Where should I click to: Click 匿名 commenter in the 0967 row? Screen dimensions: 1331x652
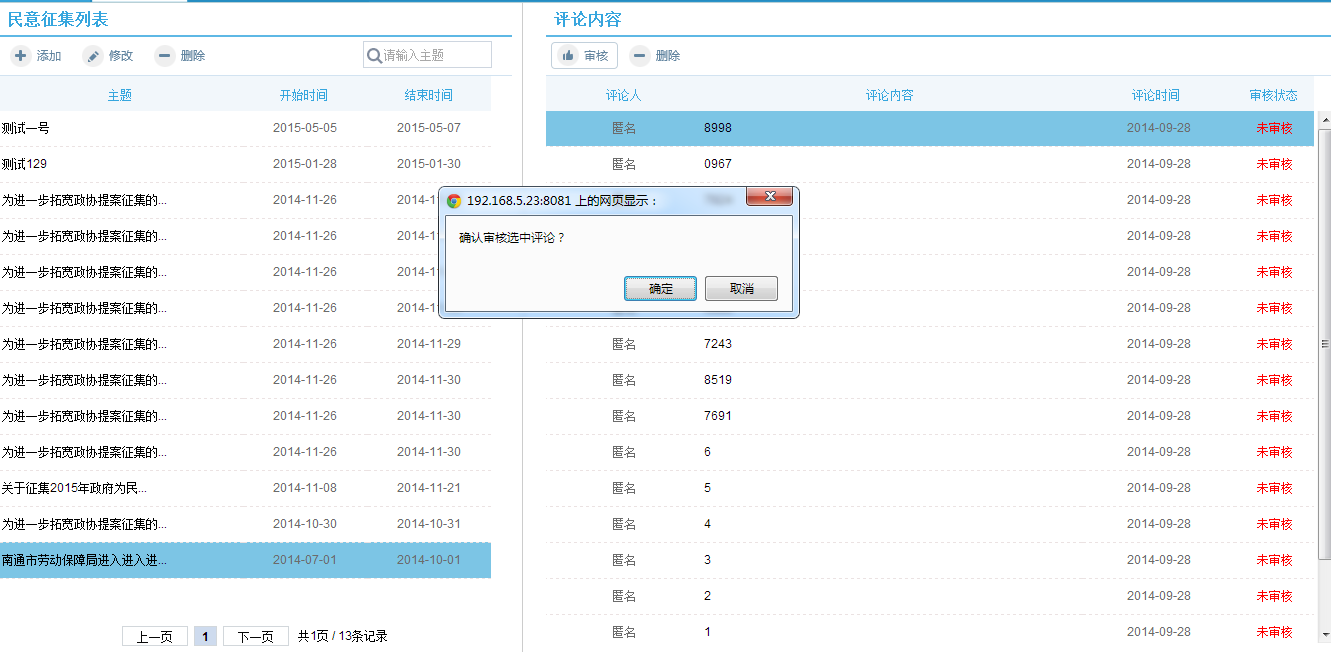[x=624, y=164]
